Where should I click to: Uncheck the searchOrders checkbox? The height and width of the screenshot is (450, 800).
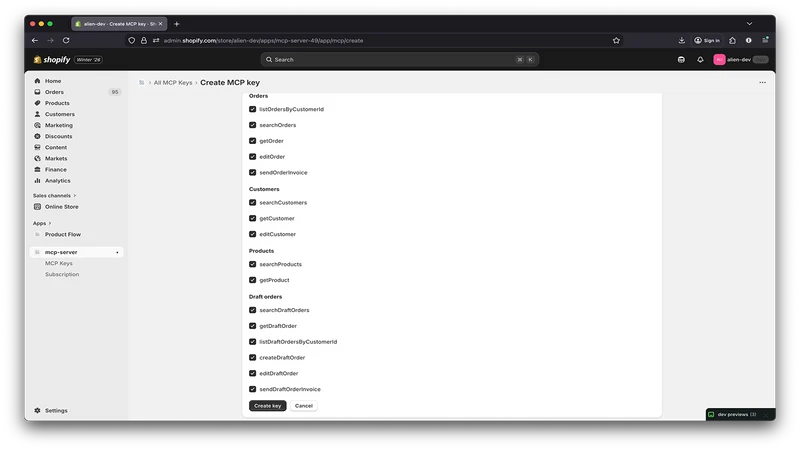click(x=253, y=125)
